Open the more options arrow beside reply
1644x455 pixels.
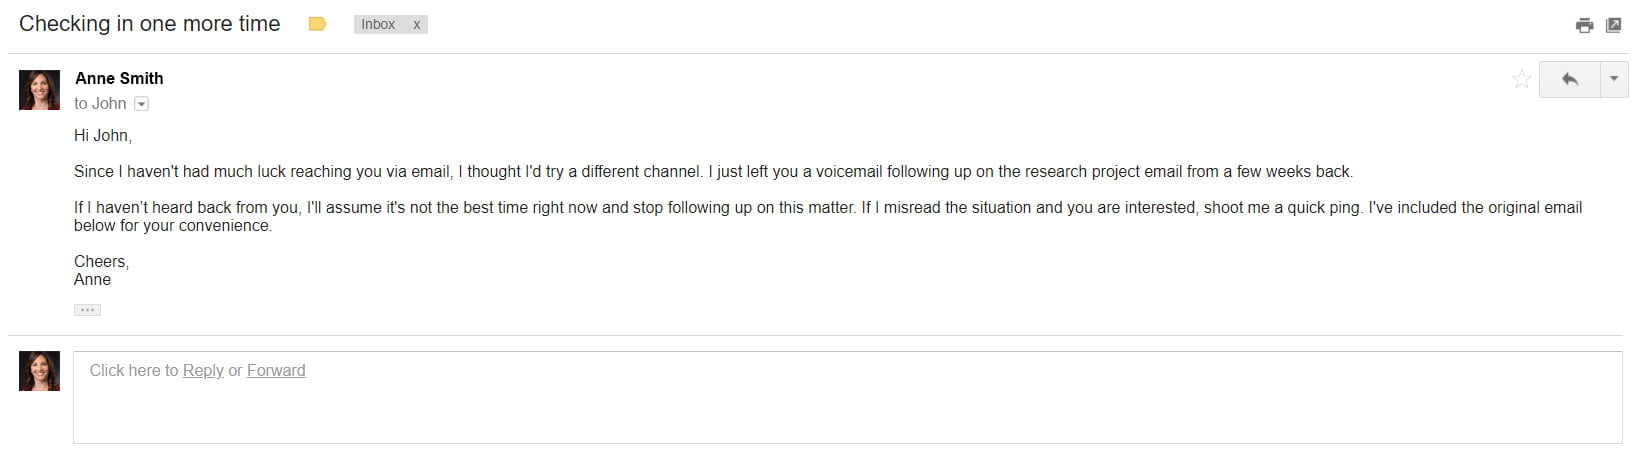pos(1613,79)
